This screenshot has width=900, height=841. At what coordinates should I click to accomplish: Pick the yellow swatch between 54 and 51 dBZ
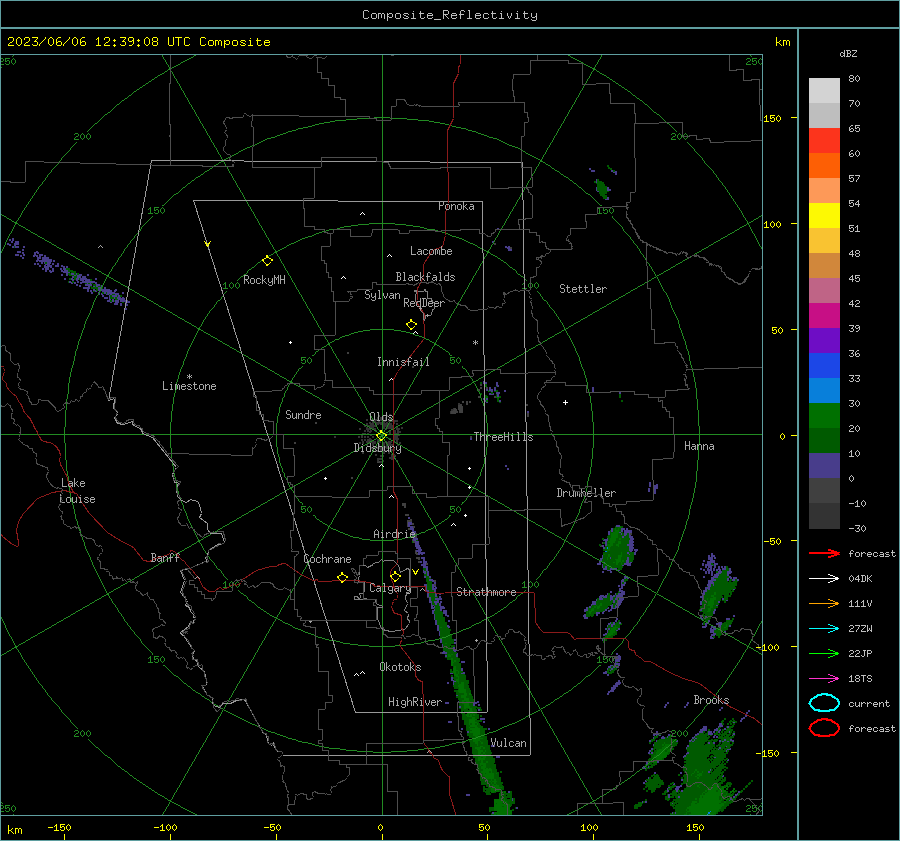coord(824,216)
